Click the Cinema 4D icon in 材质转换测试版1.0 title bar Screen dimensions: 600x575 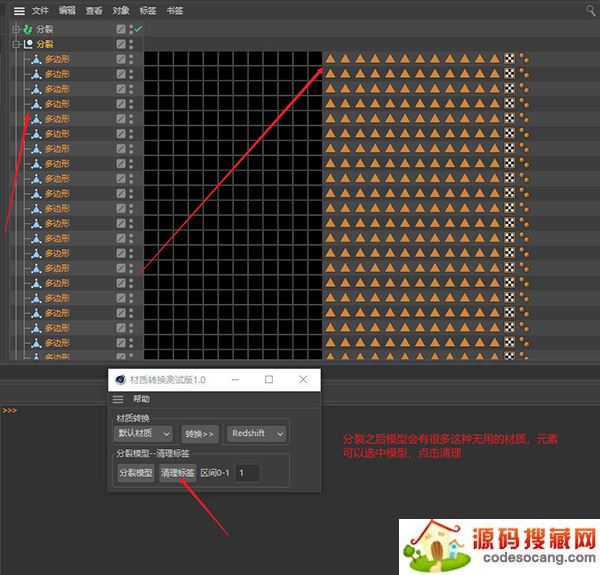[x=121, y=380]
